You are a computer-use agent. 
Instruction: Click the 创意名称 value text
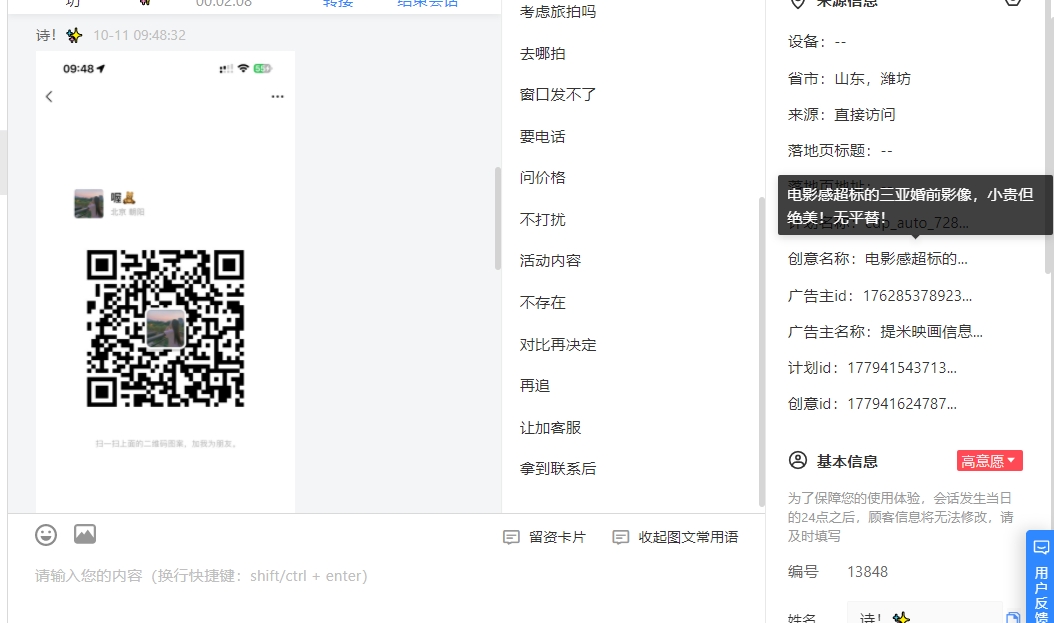[x=916, y=259]
